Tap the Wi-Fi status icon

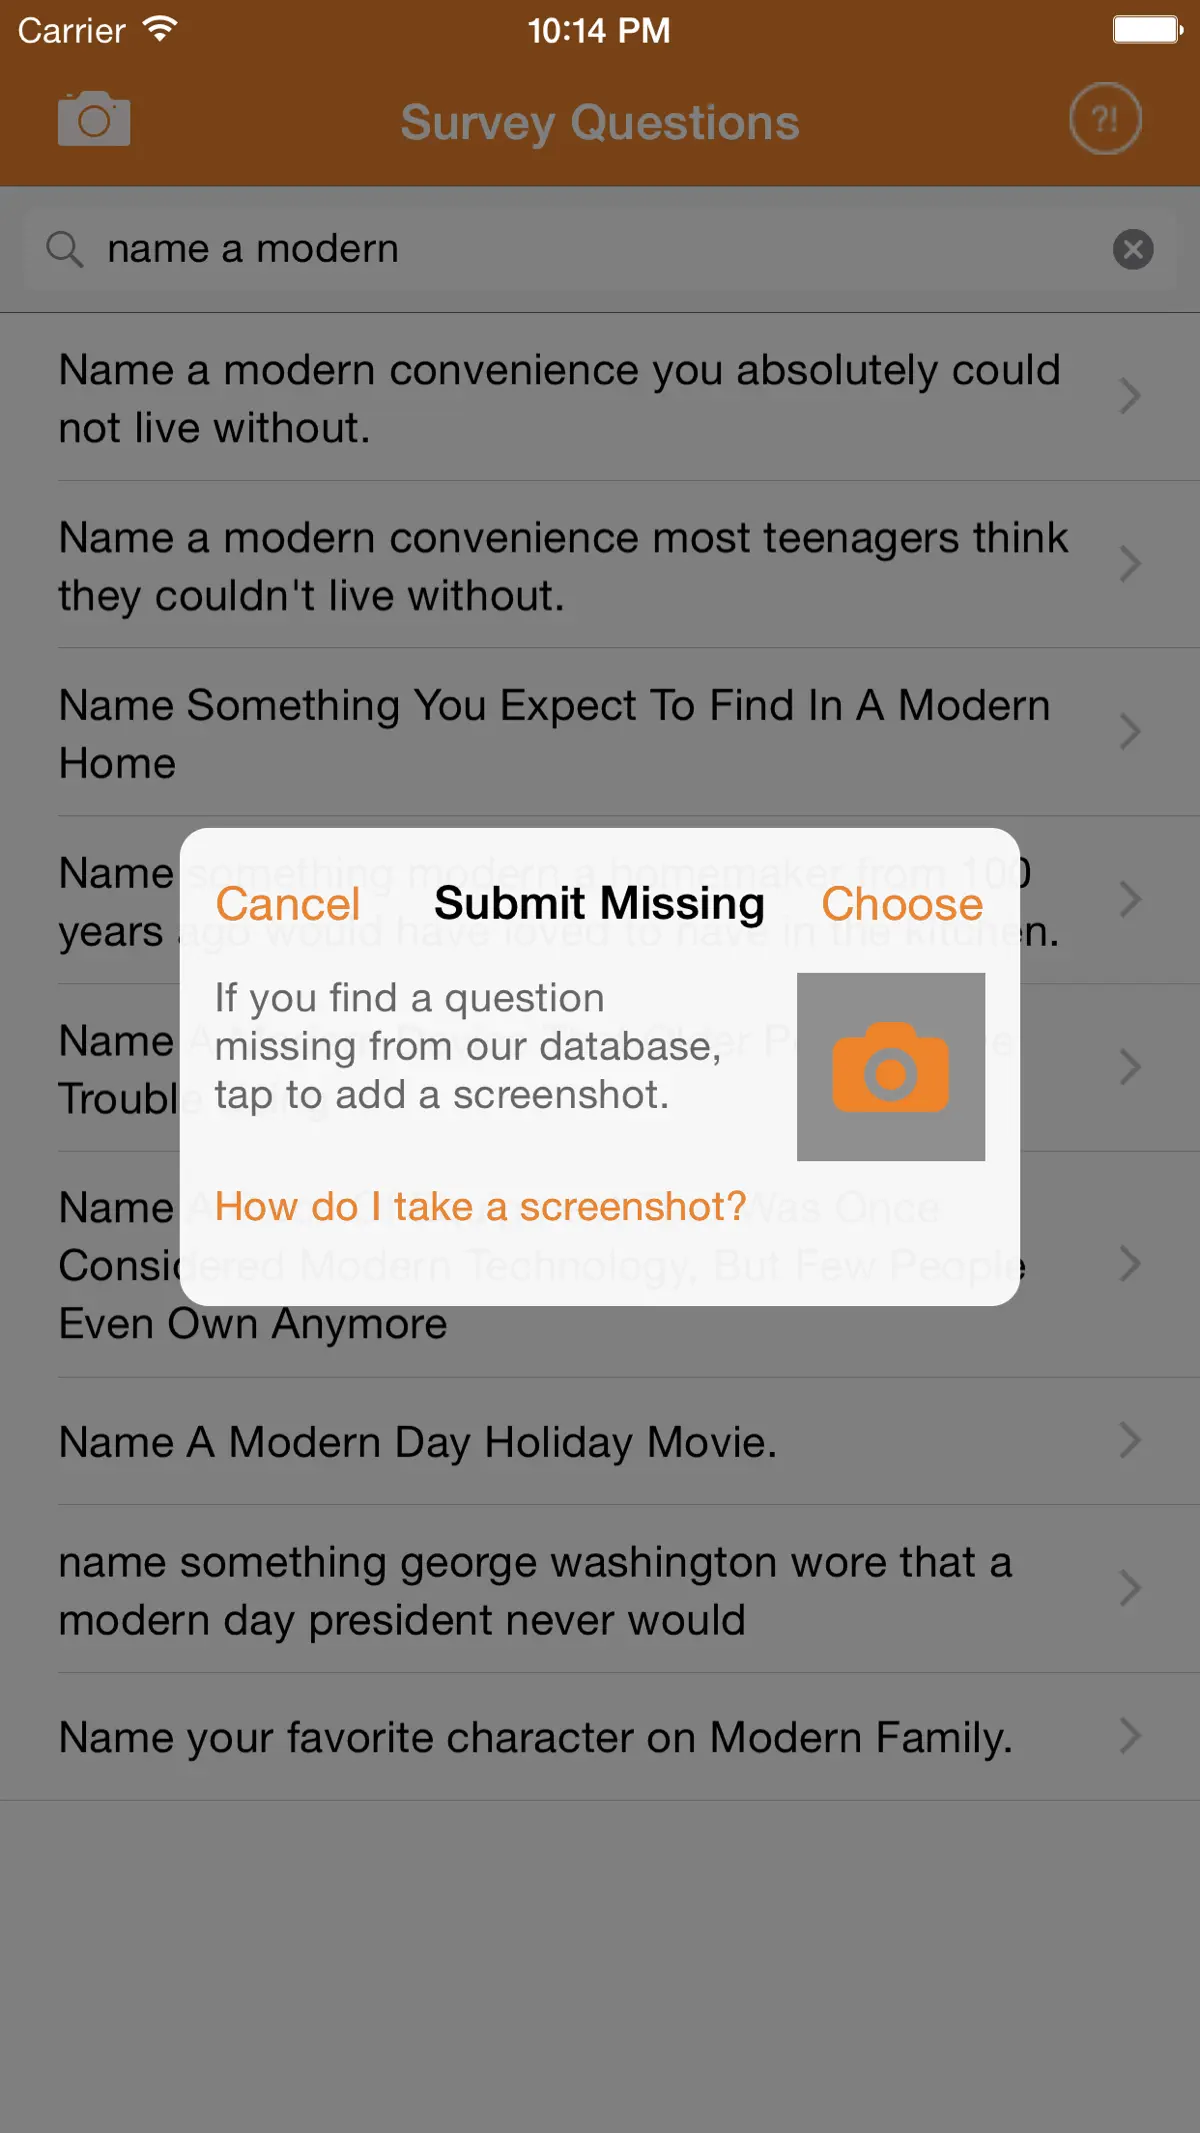(160, 29)
